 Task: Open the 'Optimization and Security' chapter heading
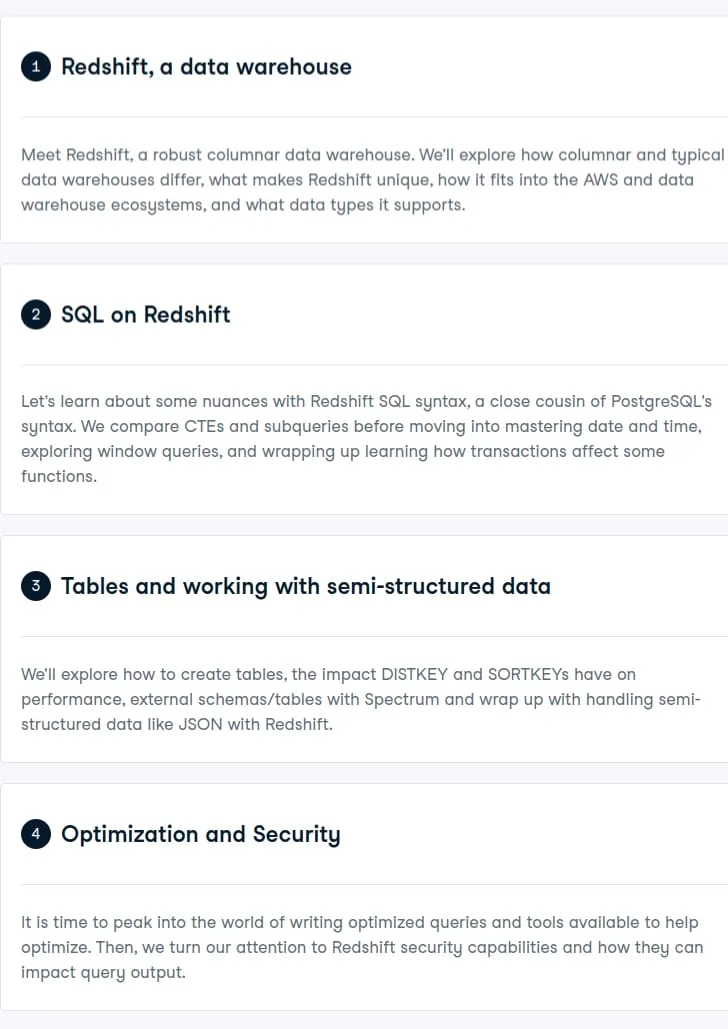pos(201,834)
